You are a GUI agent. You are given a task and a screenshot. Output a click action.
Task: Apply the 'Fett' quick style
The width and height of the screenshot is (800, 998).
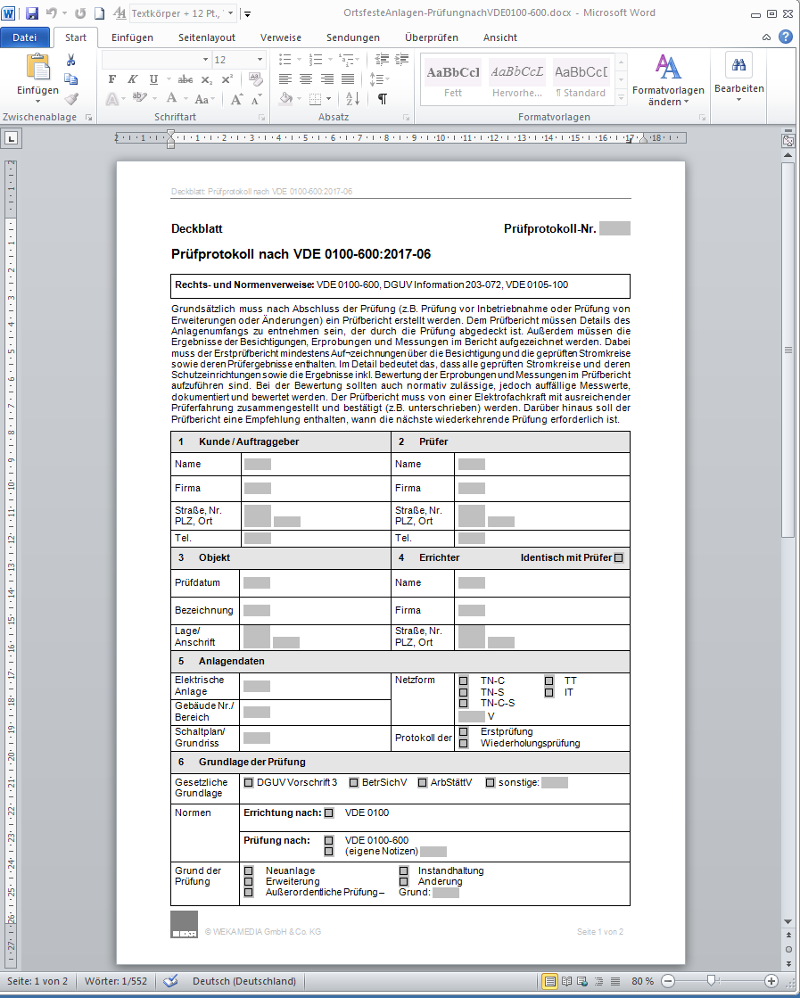[x=453, y=79]
